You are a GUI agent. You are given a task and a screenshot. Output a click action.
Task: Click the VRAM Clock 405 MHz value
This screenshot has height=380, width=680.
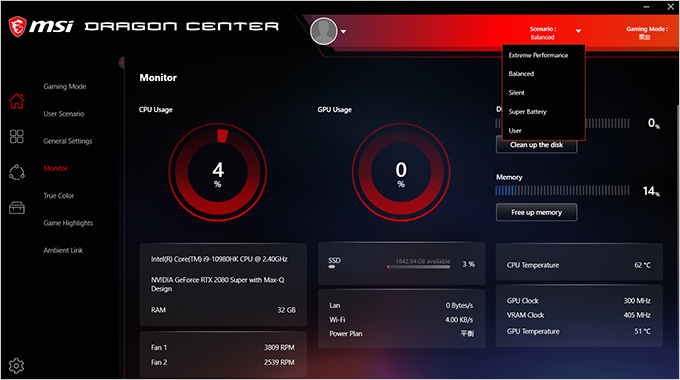coord(637,315)
